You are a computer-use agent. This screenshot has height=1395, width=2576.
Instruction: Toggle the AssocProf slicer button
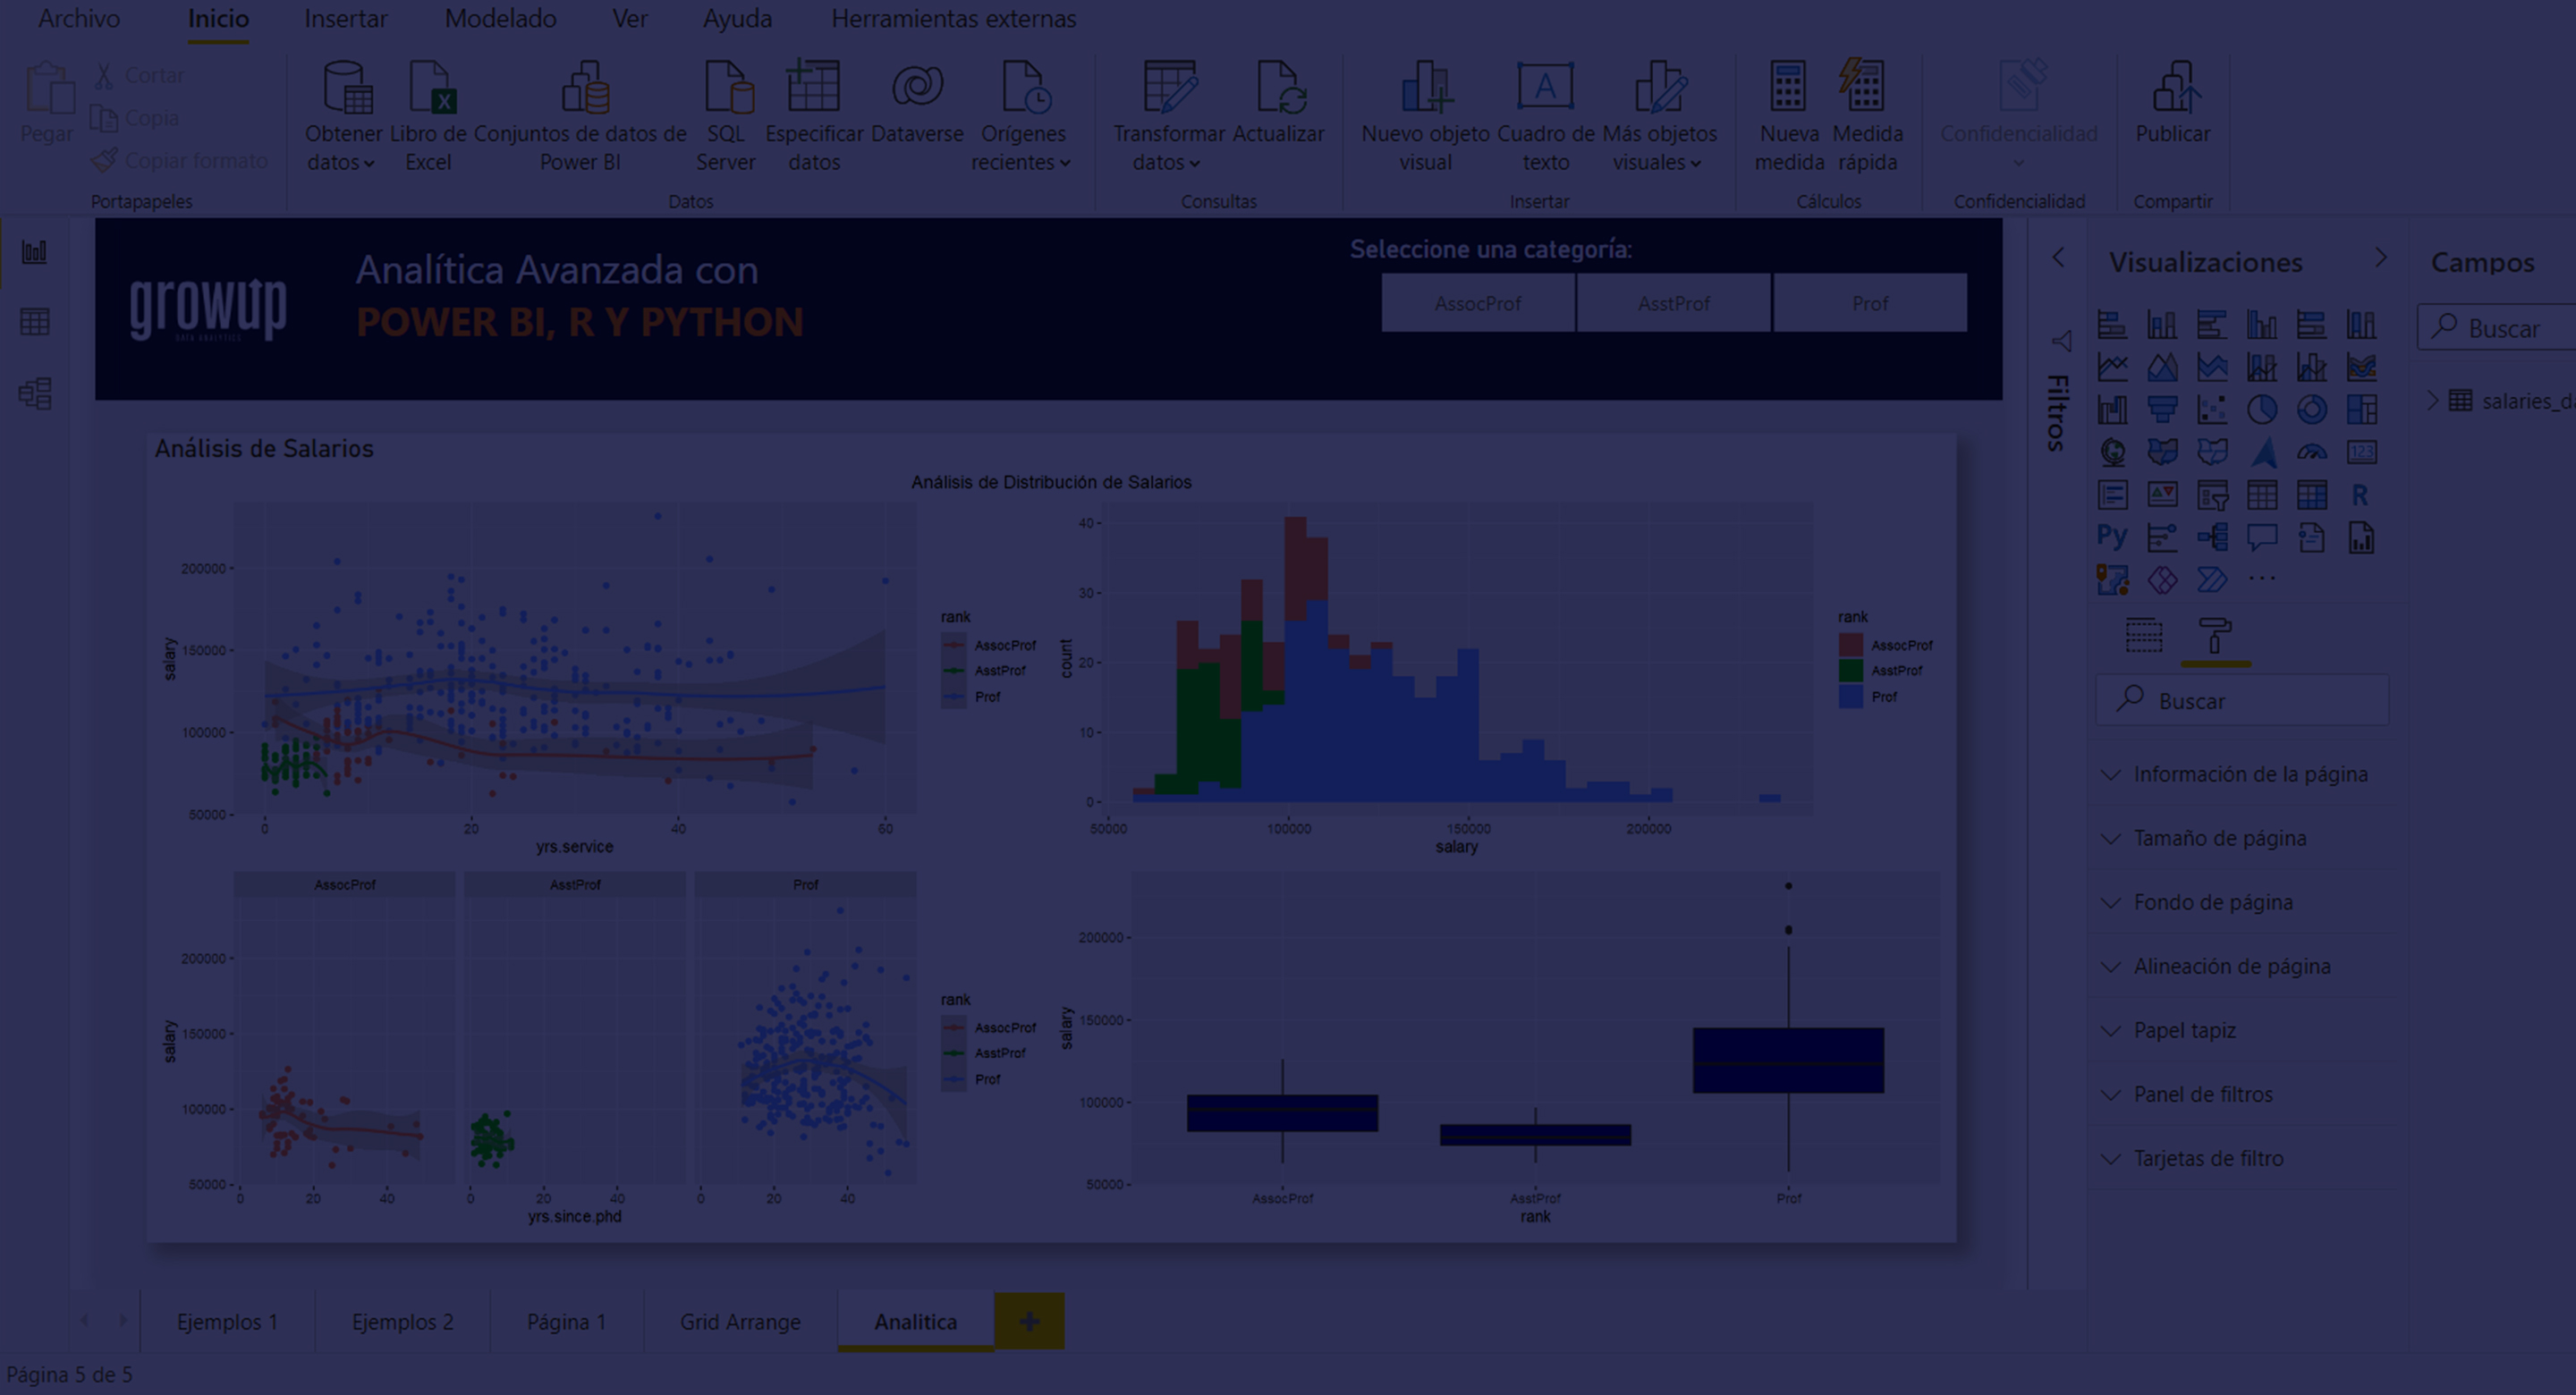pyautogui.click(x=1478, y=303)
